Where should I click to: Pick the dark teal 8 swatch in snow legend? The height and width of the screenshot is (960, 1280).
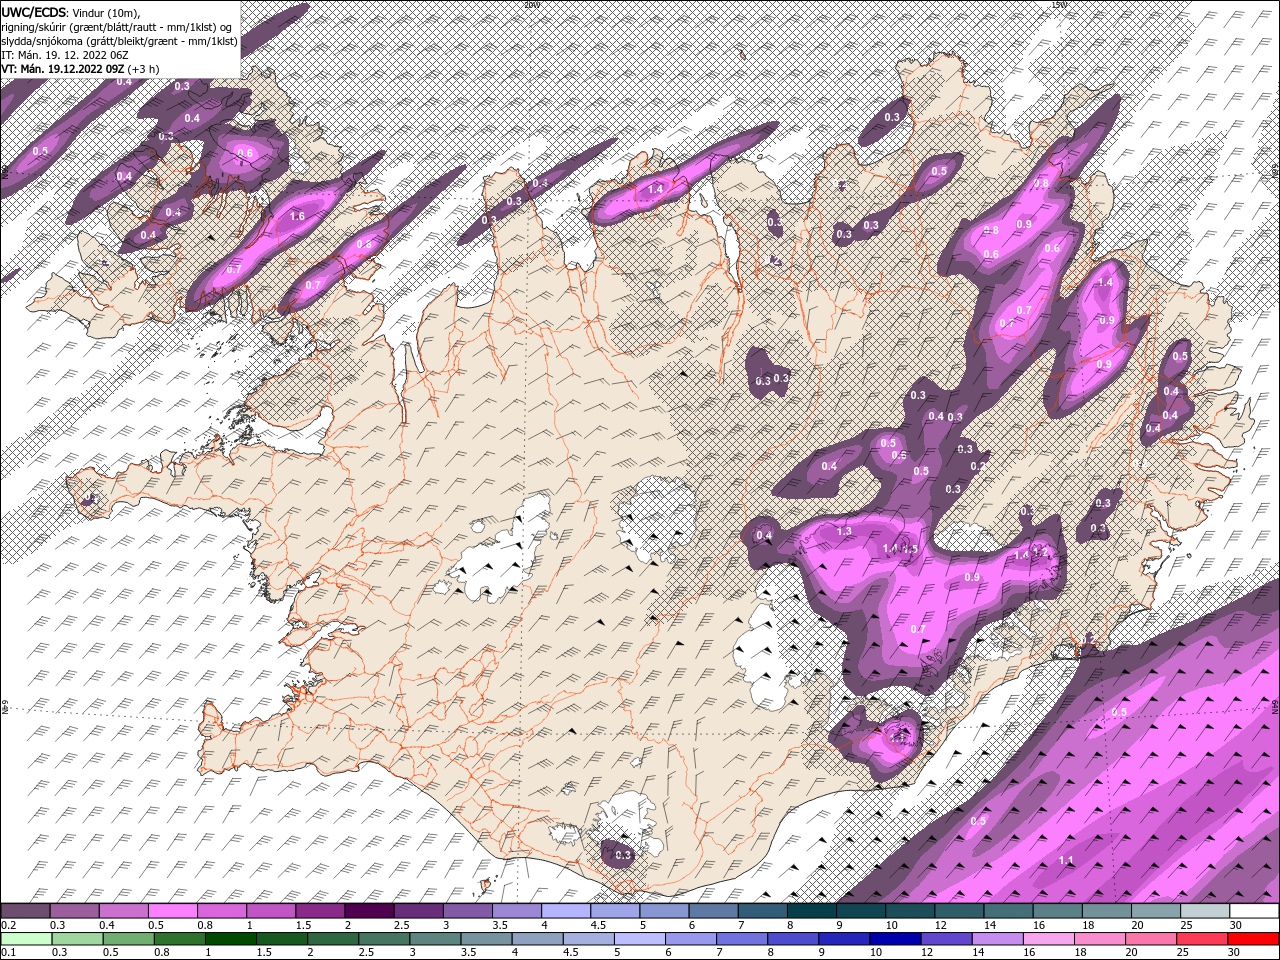(811, 910)
